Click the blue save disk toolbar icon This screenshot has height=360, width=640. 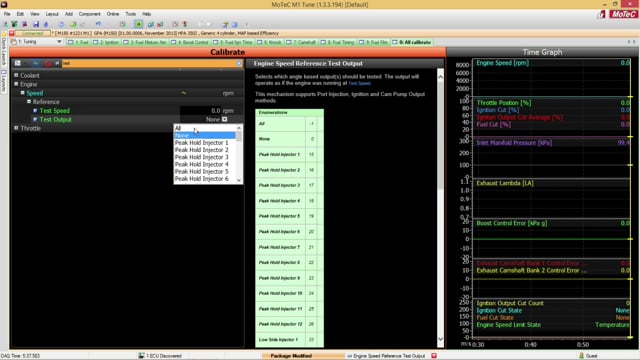click(36, 24)
